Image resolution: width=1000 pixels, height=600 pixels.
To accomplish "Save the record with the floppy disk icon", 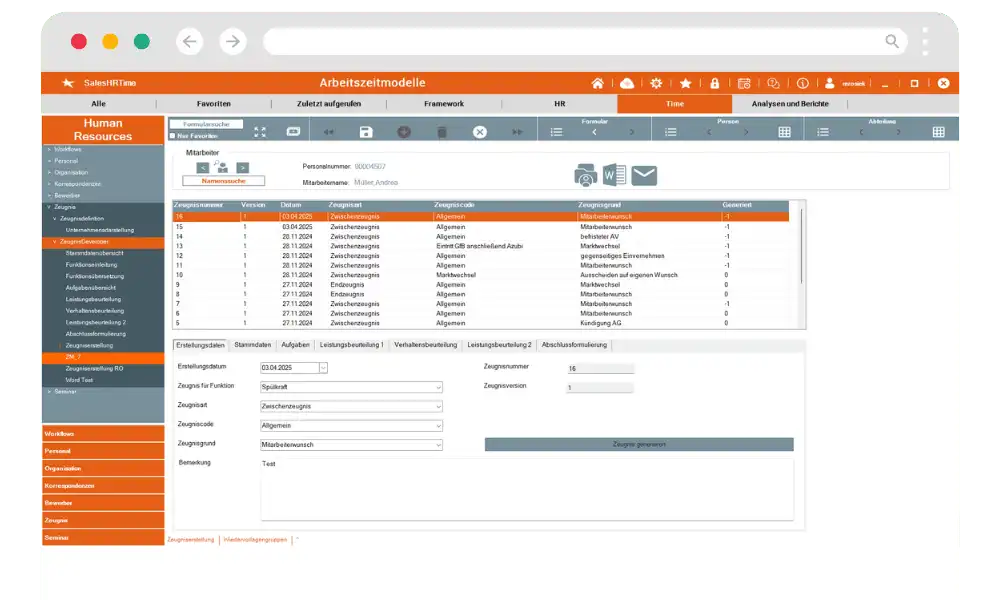I will (365, 132).
